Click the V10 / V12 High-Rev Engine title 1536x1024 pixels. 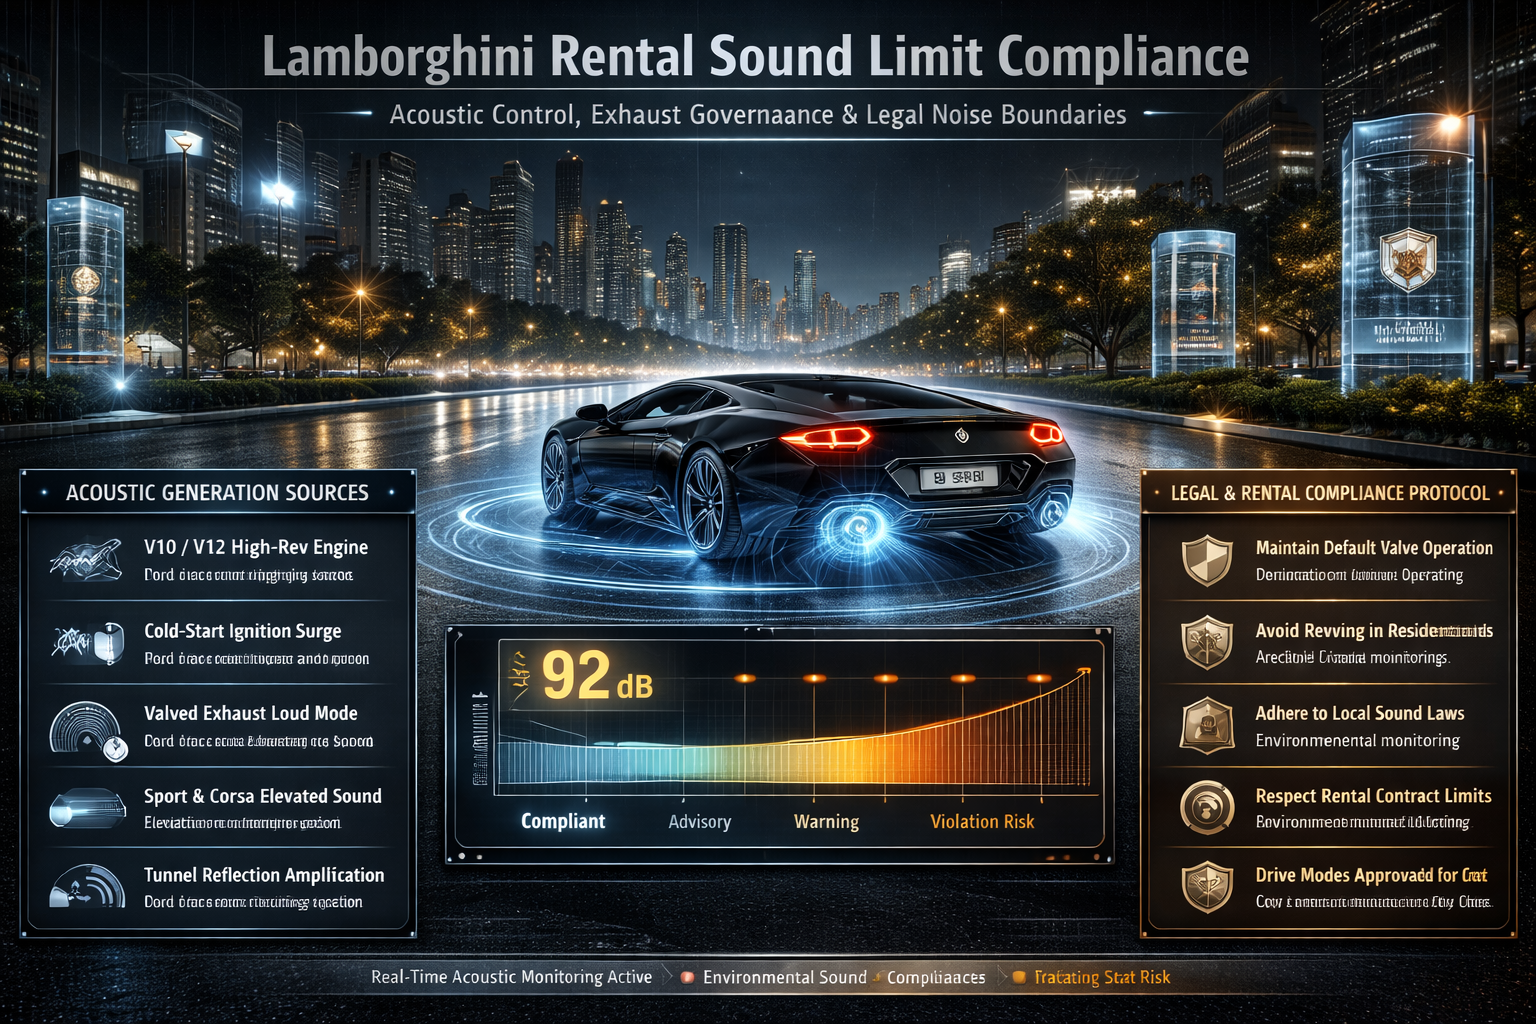coord(256,547)
